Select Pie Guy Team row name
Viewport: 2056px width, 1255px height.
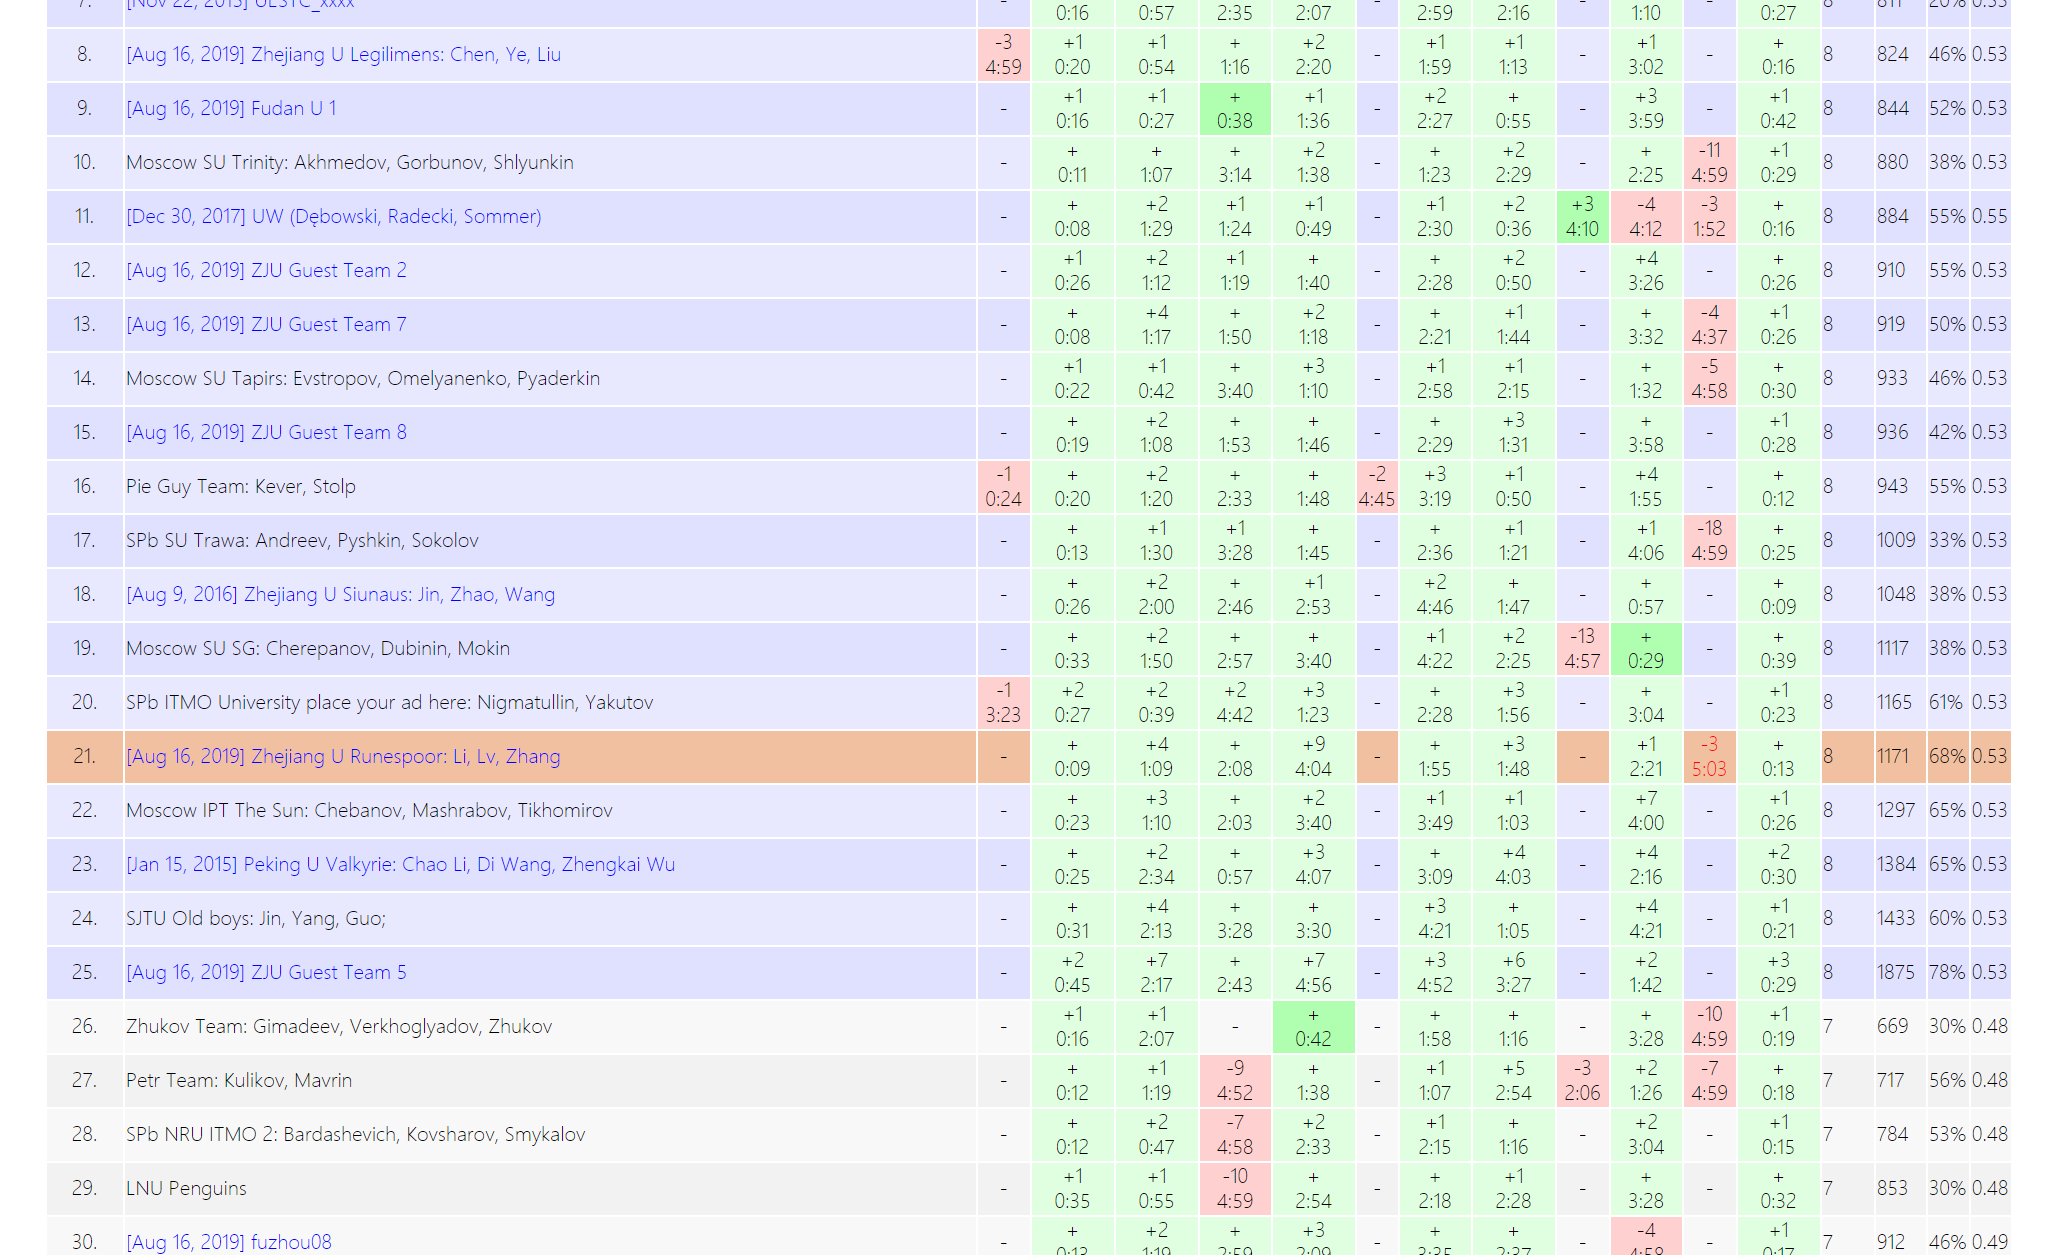pos(240,486)
